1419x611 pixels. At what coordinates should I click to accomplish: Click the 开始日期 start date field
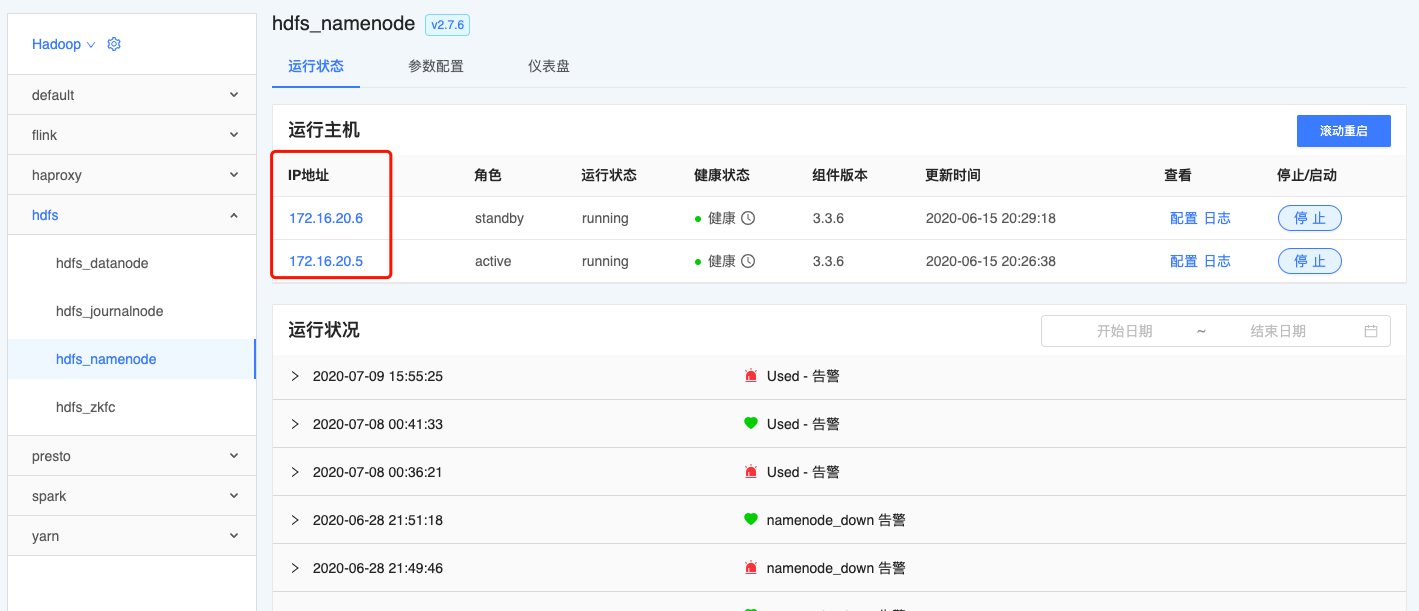[1124, 331]
